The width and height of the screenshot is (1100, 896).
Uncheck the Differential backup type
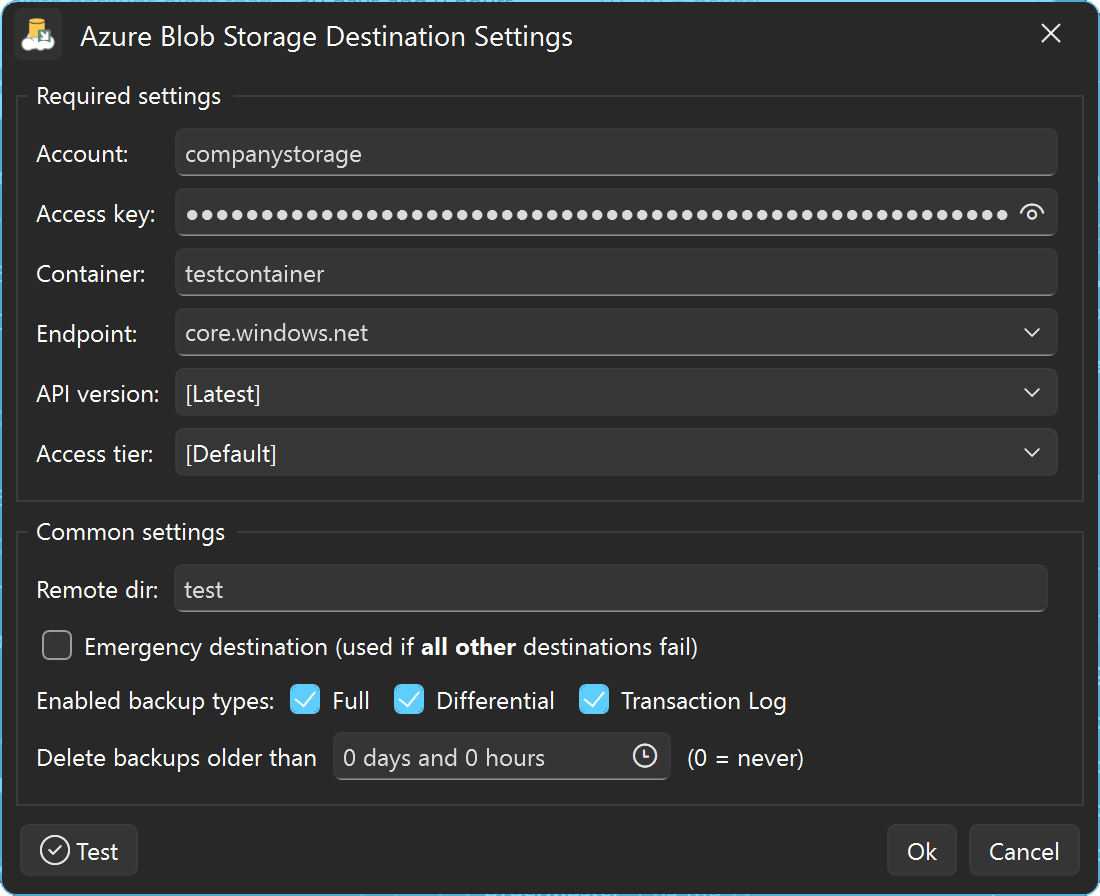click(408, 700)
